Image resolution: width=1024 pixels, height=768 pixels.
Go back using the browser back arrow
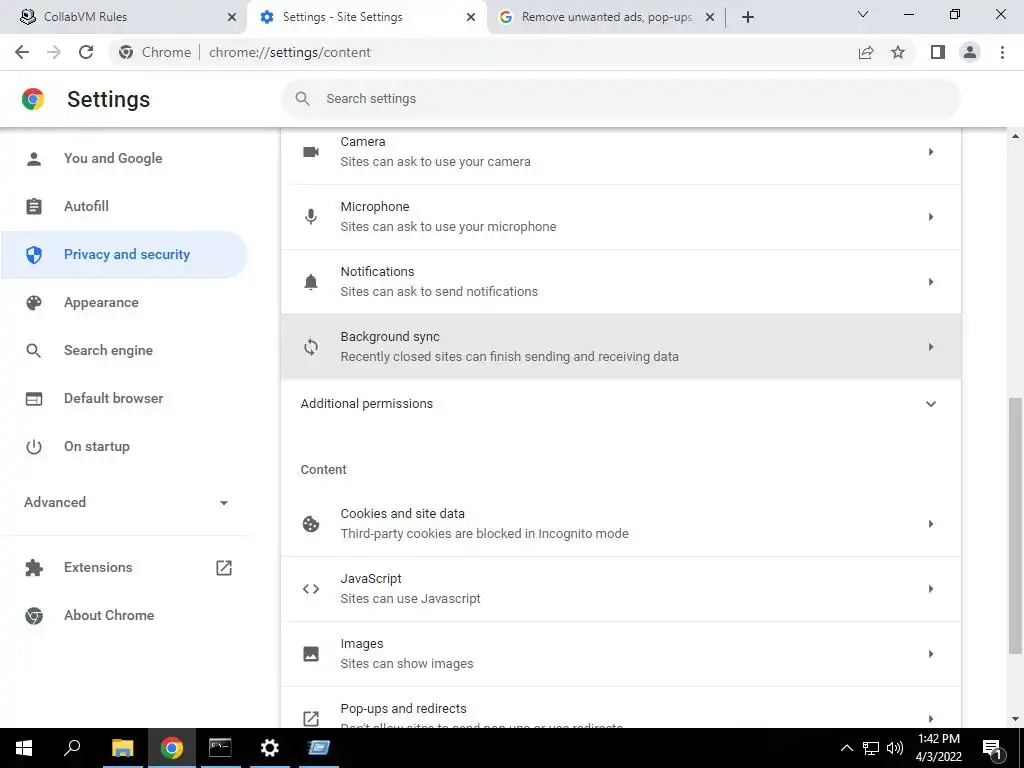pyautogui.click(x=22, y=52)
